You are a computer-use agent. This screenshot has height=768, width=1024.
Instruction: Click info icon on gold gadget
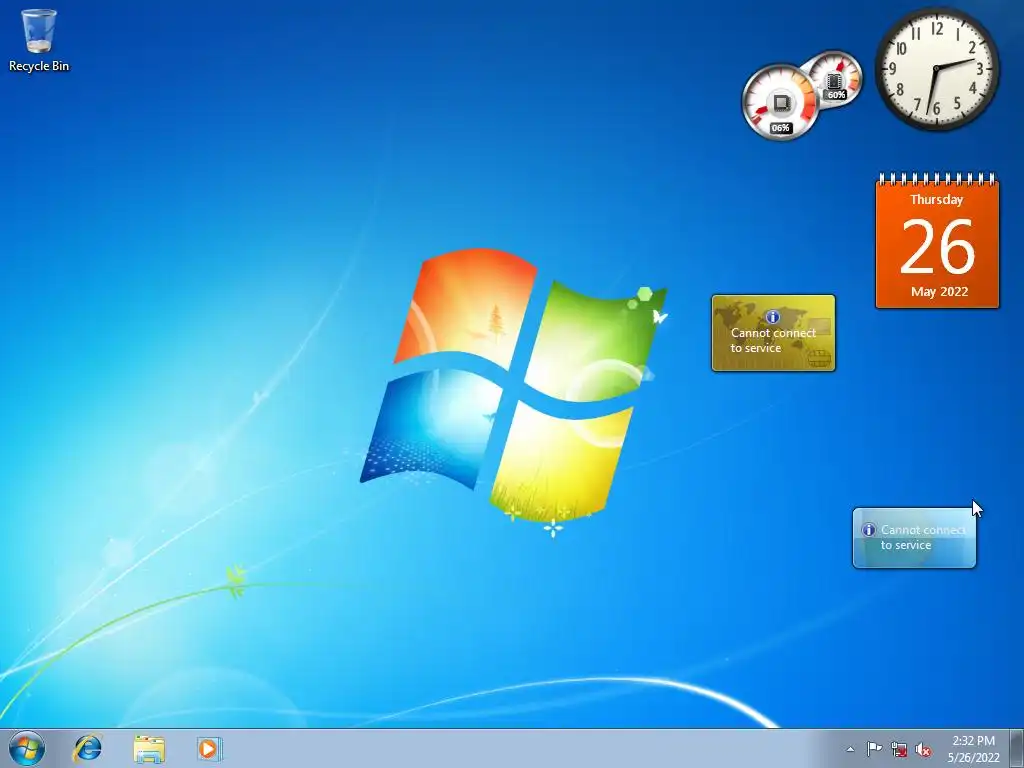pyautogui.click(x=773, y=317)
